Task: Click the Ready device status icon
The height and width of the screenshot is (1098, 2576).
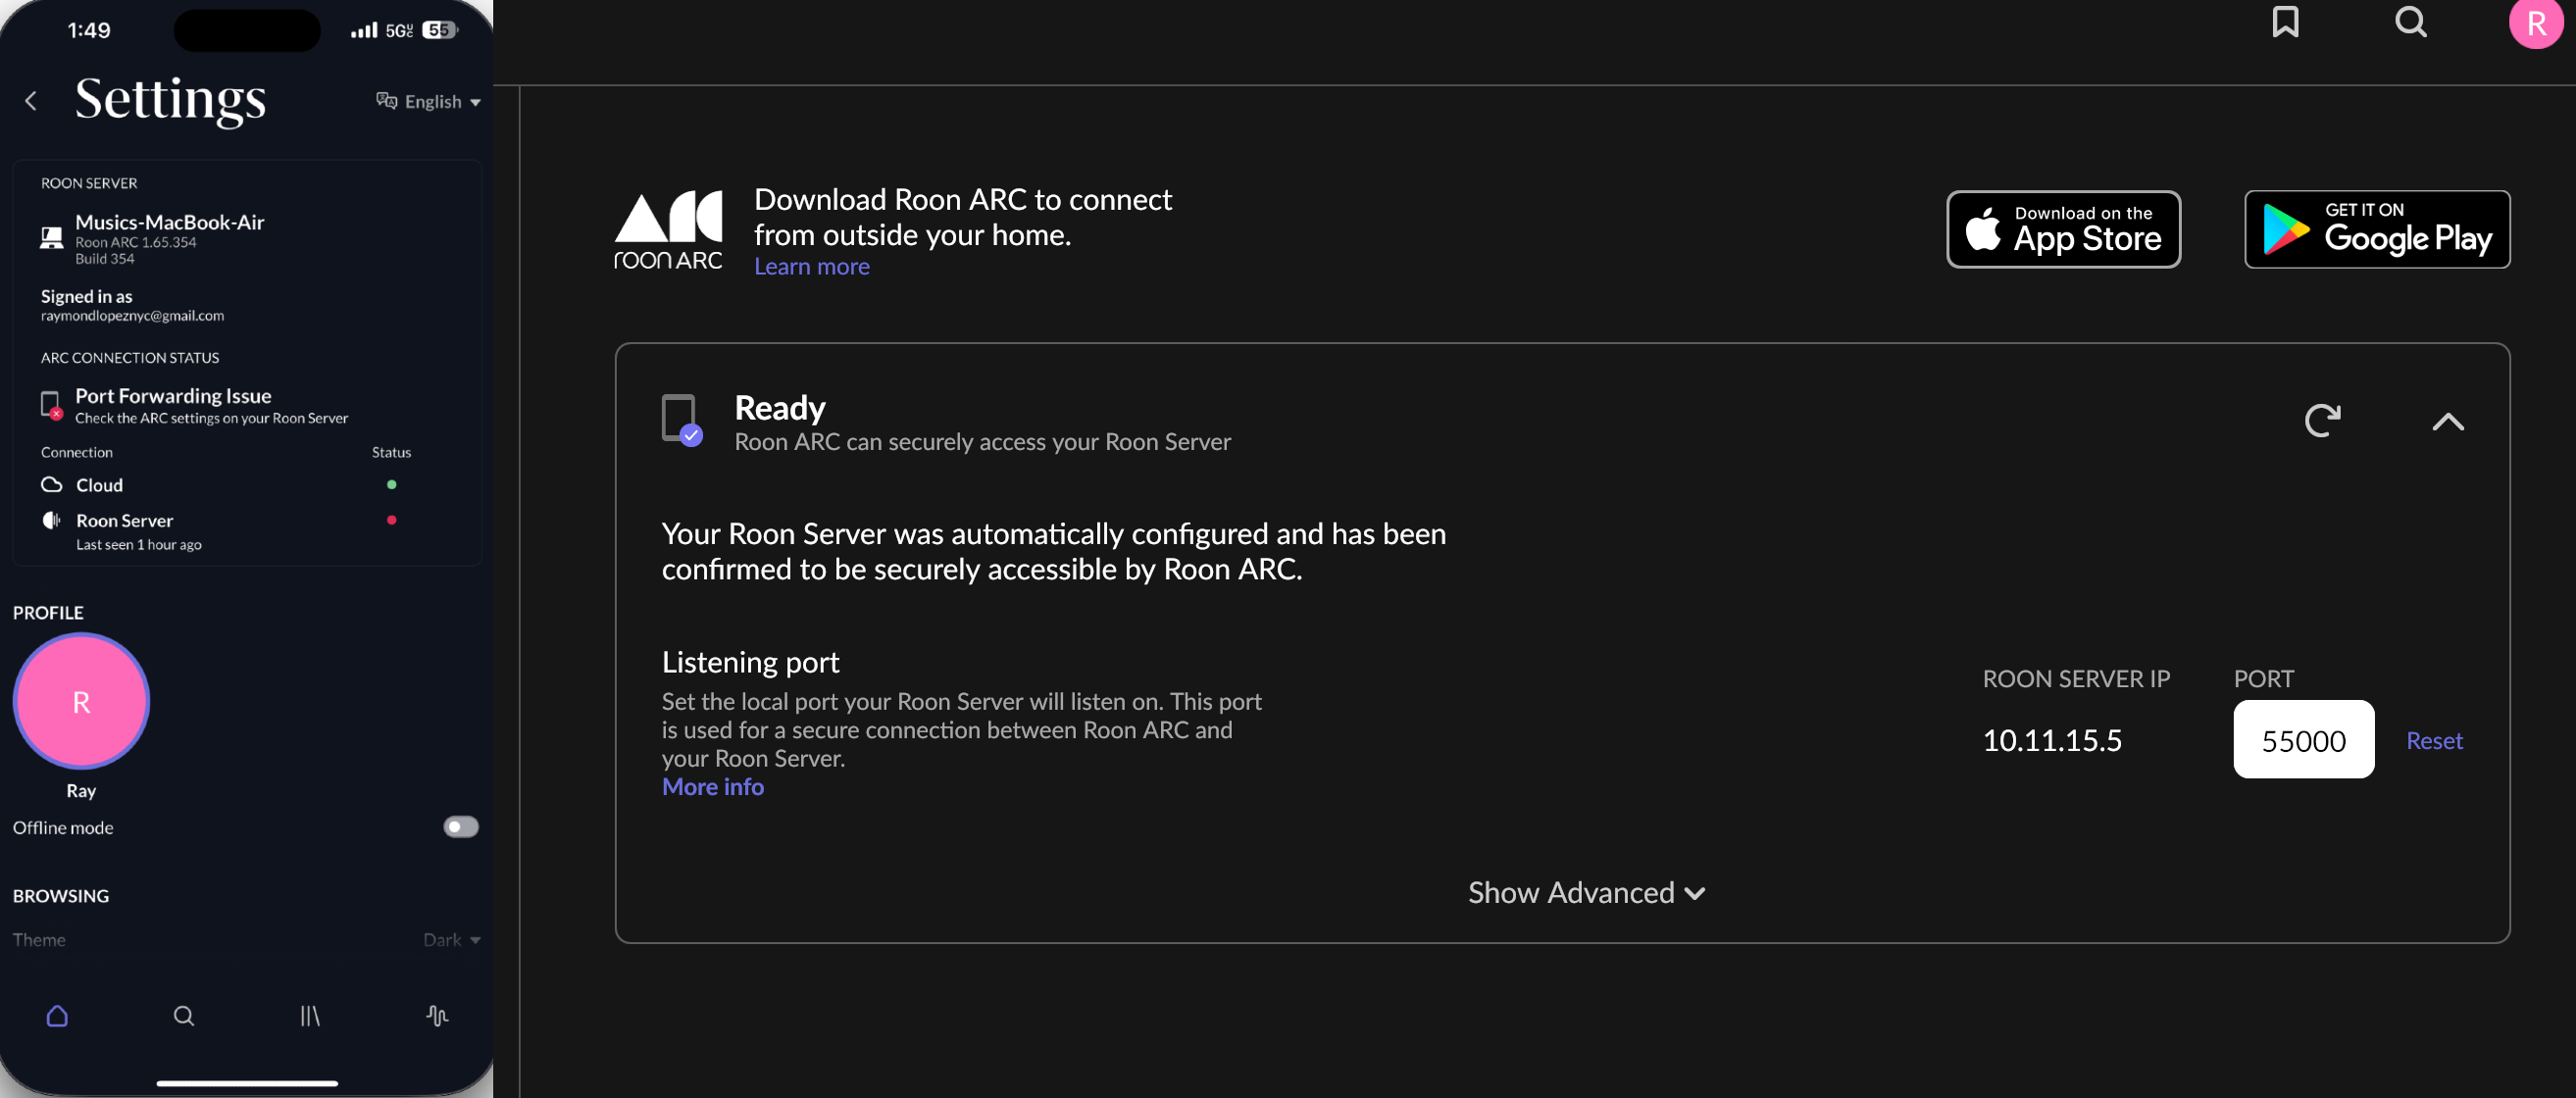Action: (682, 420)
